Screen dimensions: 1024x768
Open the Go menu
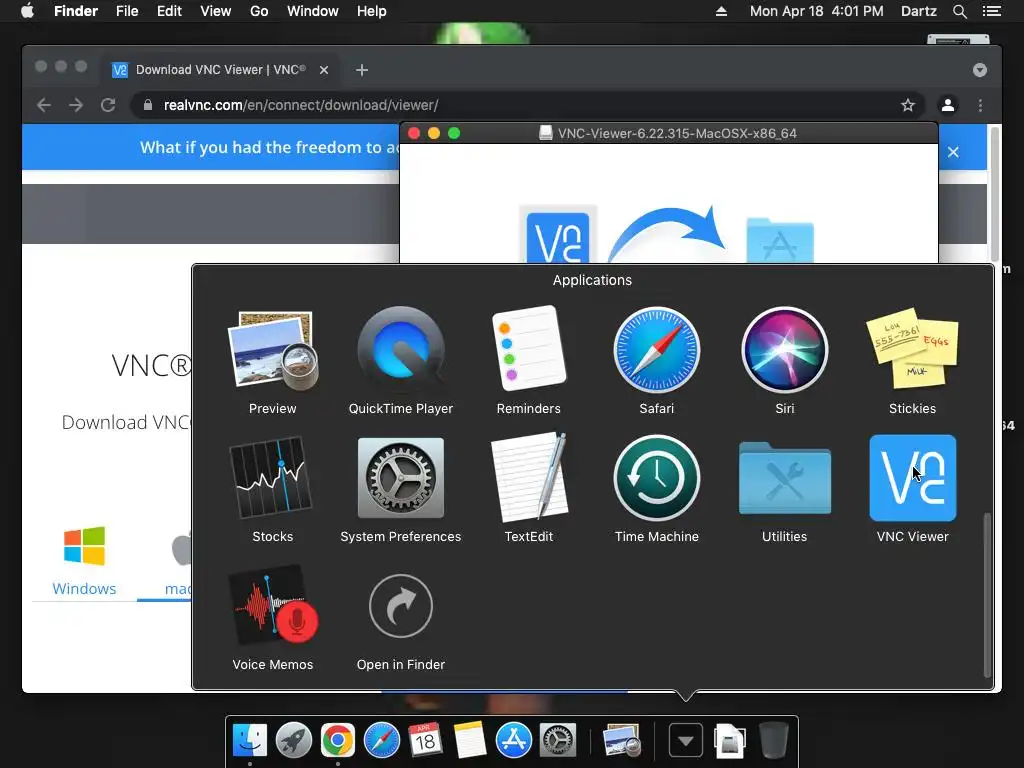pos(259,11)
